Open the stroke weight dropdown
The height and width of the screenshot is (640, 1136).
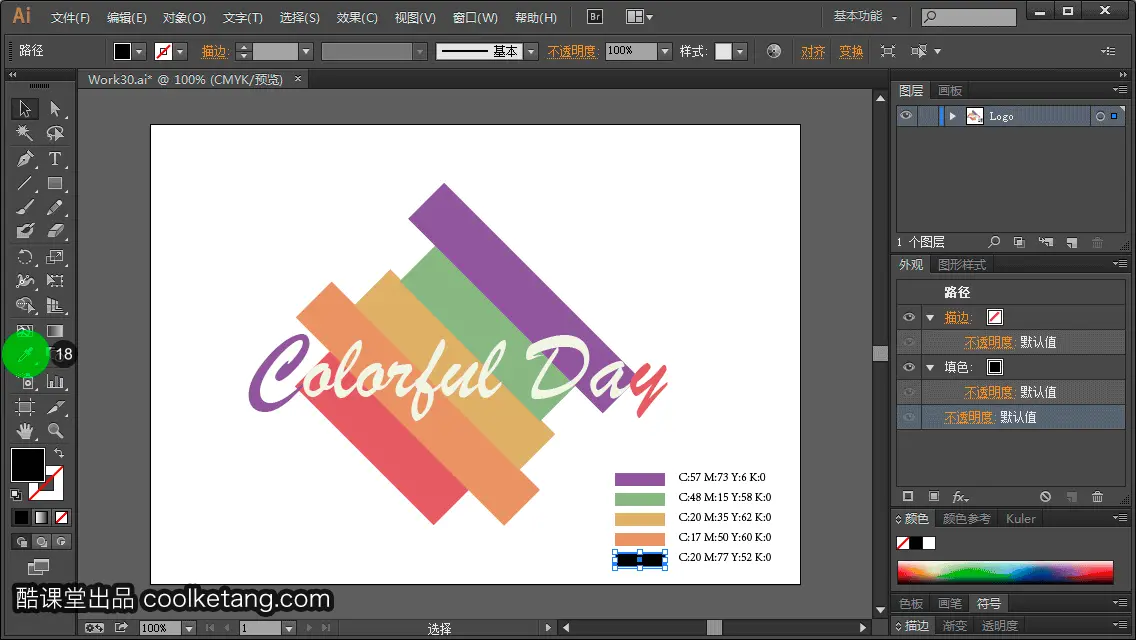tap(306, 51)
